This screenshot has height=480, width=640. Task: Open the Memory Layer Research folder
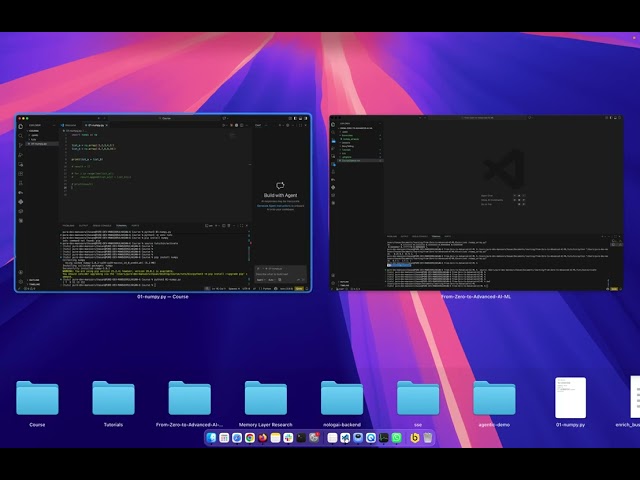pos(266,398)
